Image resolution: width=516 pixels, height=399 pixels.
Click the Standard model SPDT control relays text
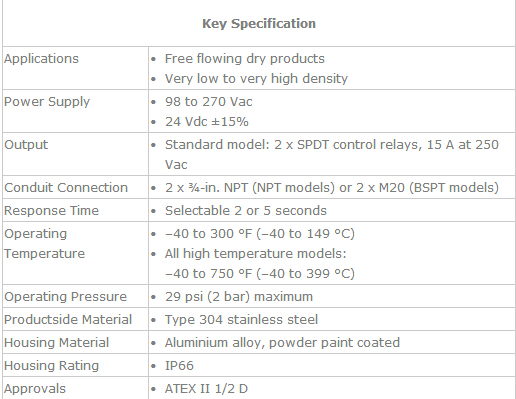tap(332, 155)
